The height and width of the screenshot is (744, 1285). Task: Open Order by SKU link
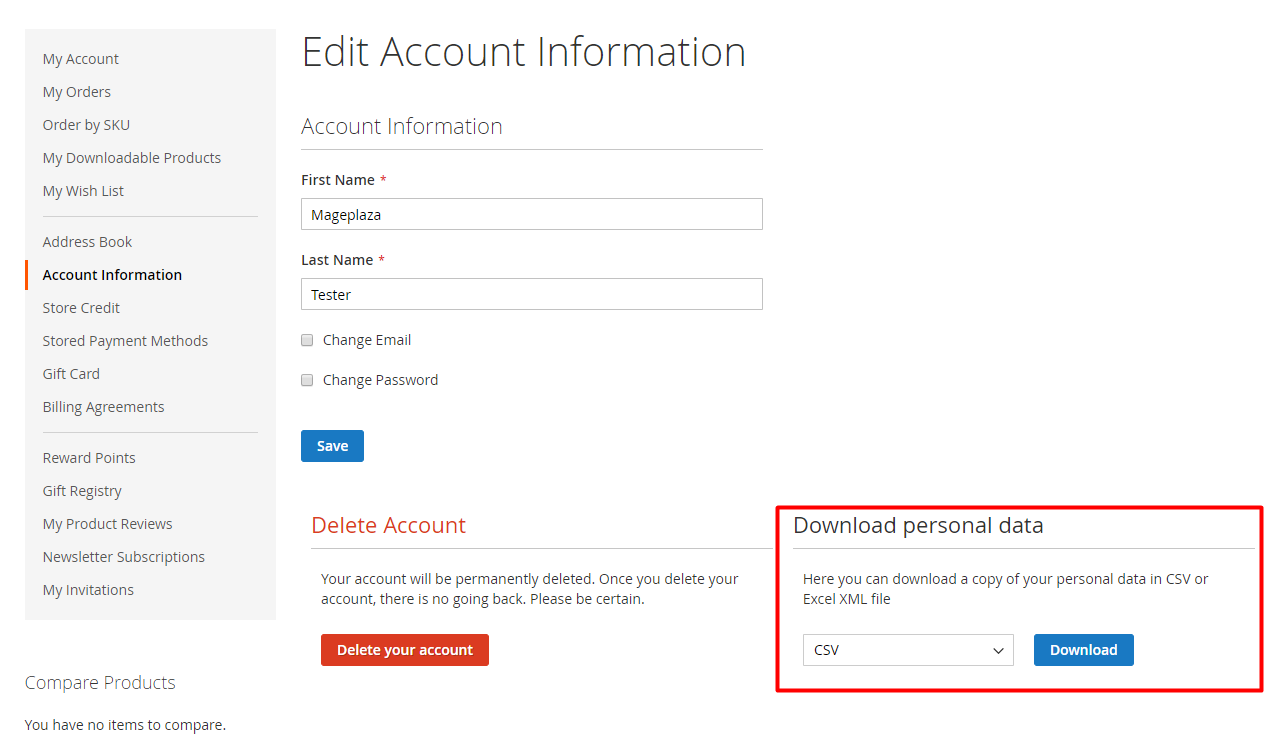pos(86,125)
